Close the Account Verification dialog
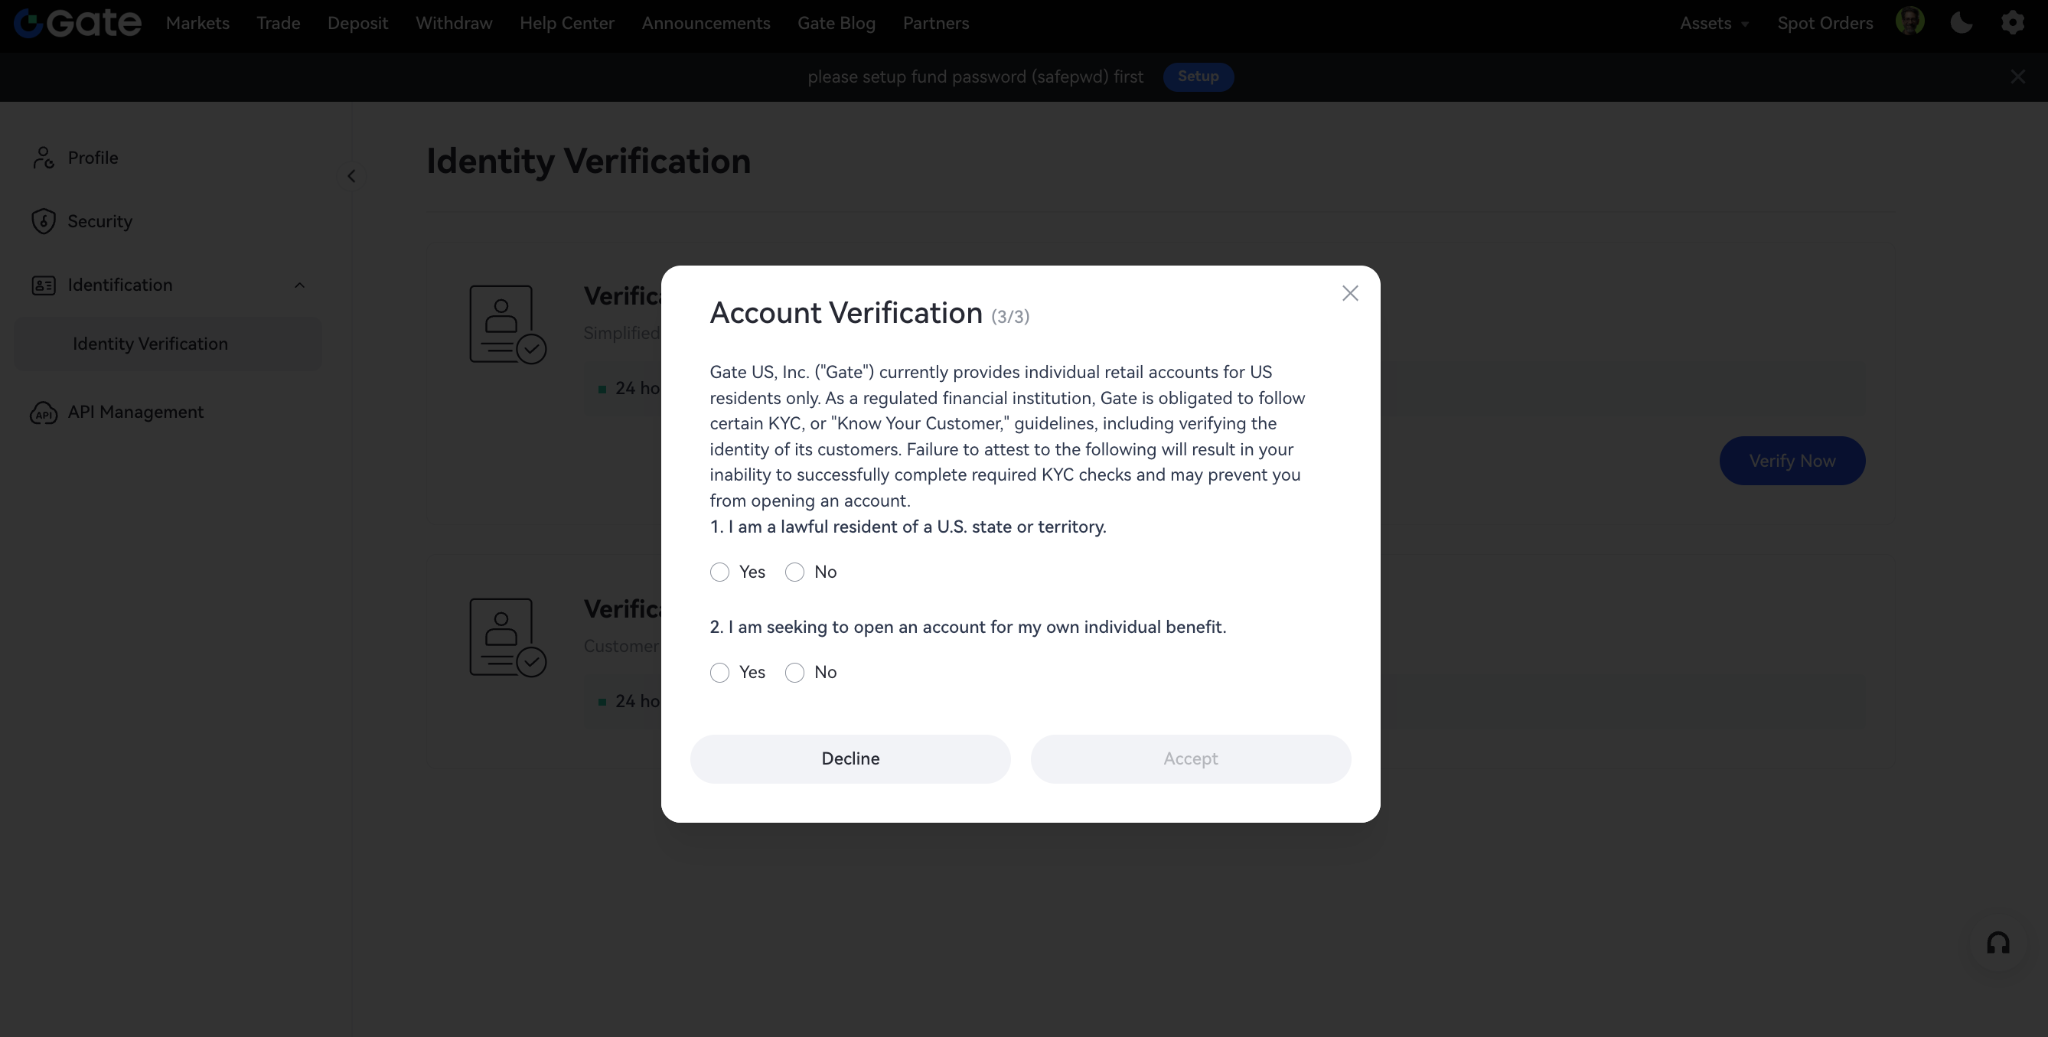 pyautogui.click(x=1350, y=293)
